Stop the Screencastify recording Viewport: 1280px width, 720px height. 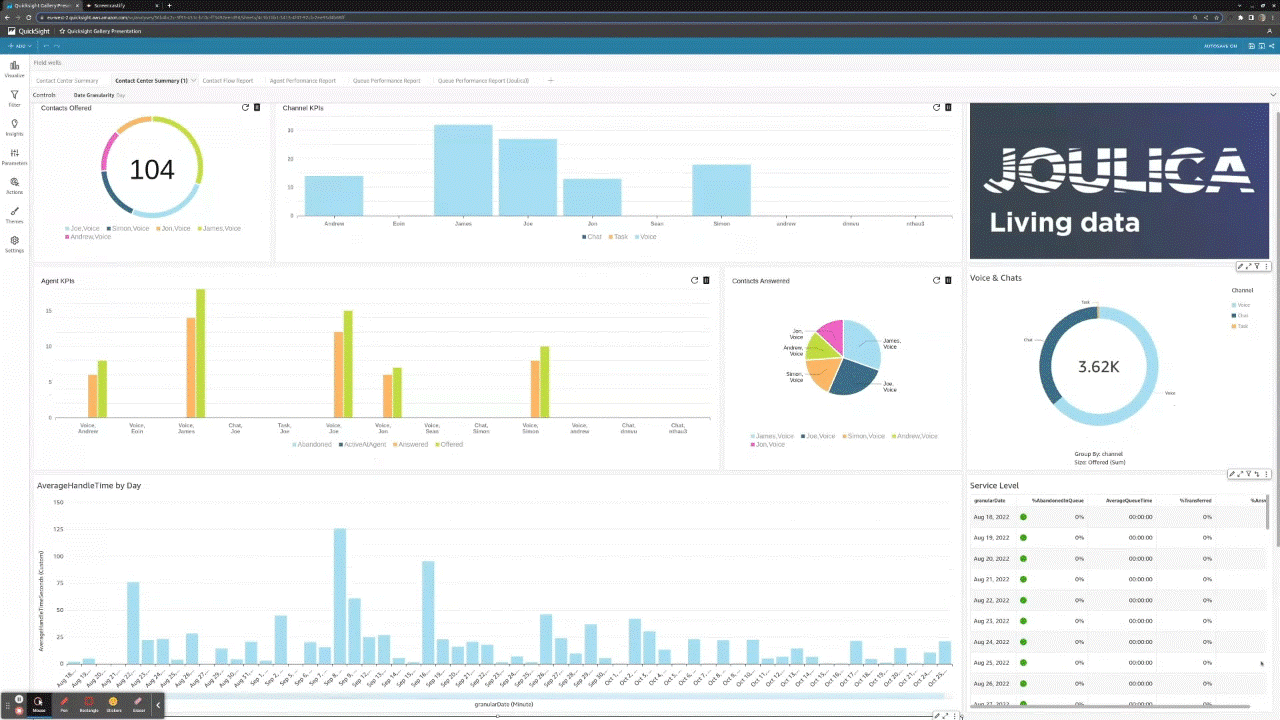(18, 710)
